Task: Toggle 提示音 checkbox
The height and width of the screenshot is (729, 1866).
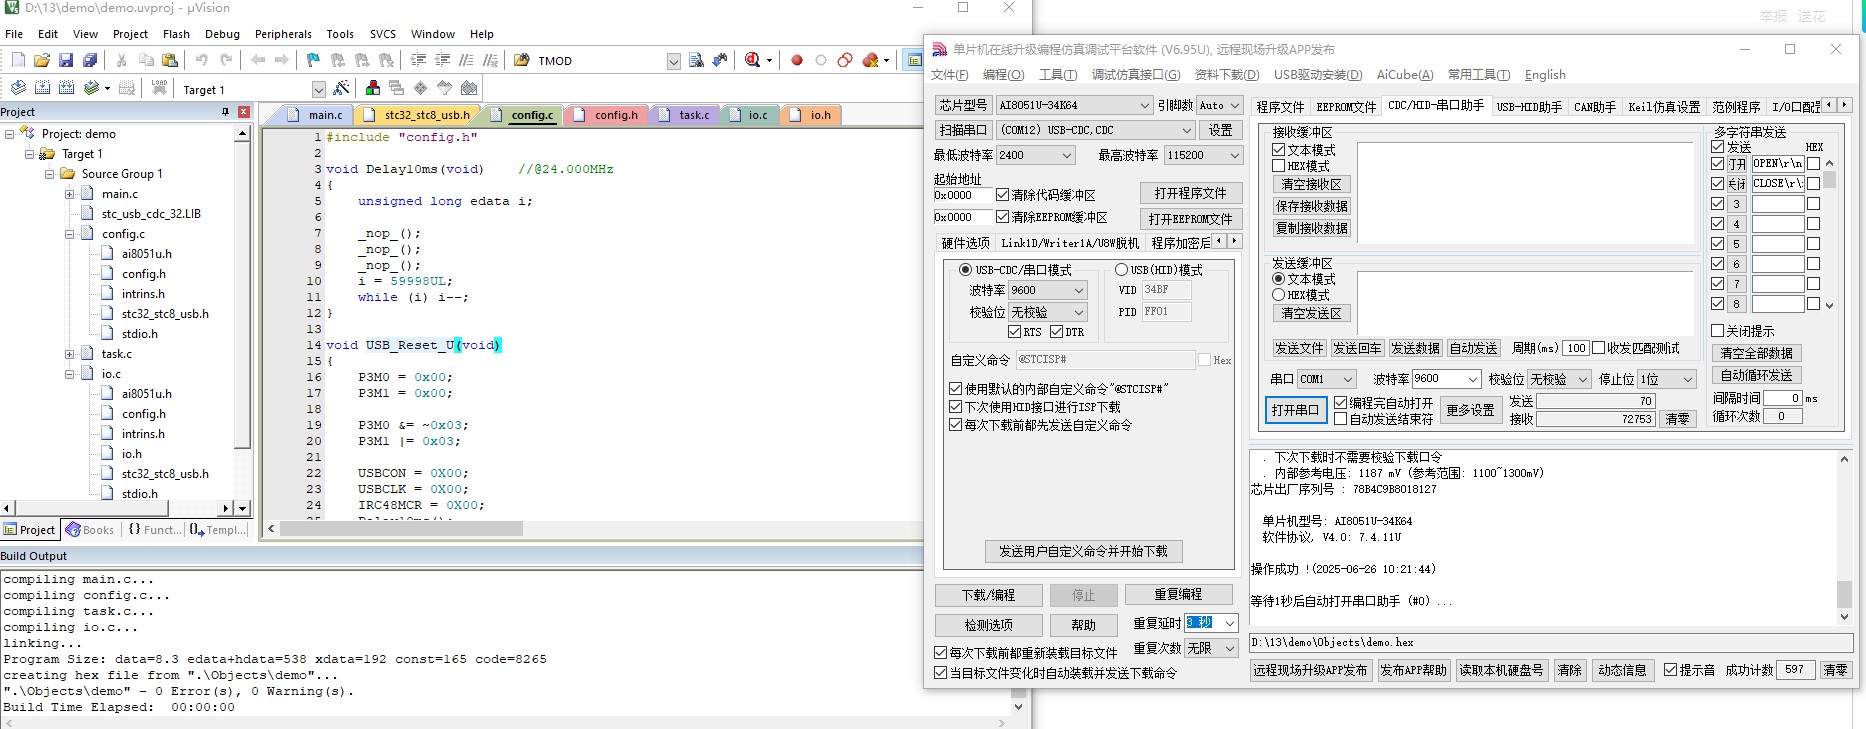Action: pos(1670,670)
